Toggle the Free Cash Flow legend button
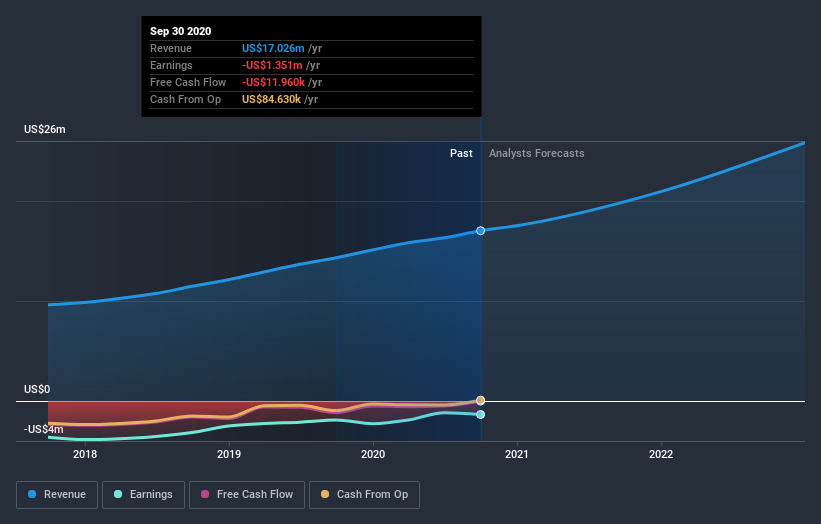Screen dimensions: 821x524 click(247, 495)
